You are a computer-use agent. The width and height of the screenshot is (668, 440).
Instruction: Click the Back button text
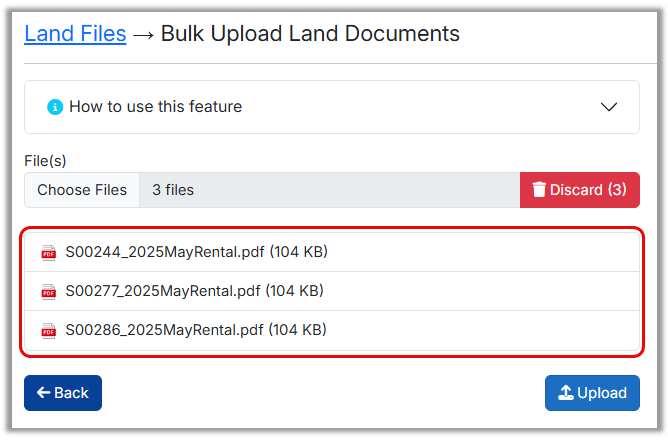[x=72, y=393]
